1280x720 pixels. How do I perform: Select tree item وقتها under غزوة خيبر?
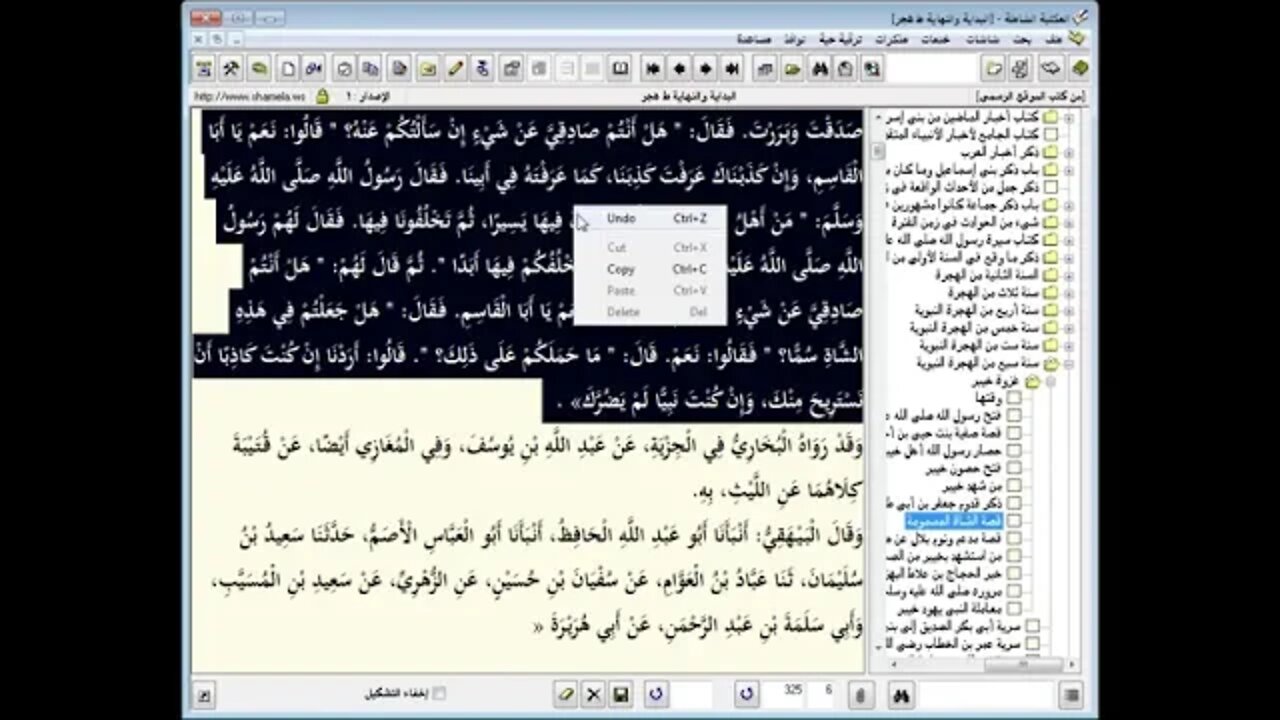point(990,398)
